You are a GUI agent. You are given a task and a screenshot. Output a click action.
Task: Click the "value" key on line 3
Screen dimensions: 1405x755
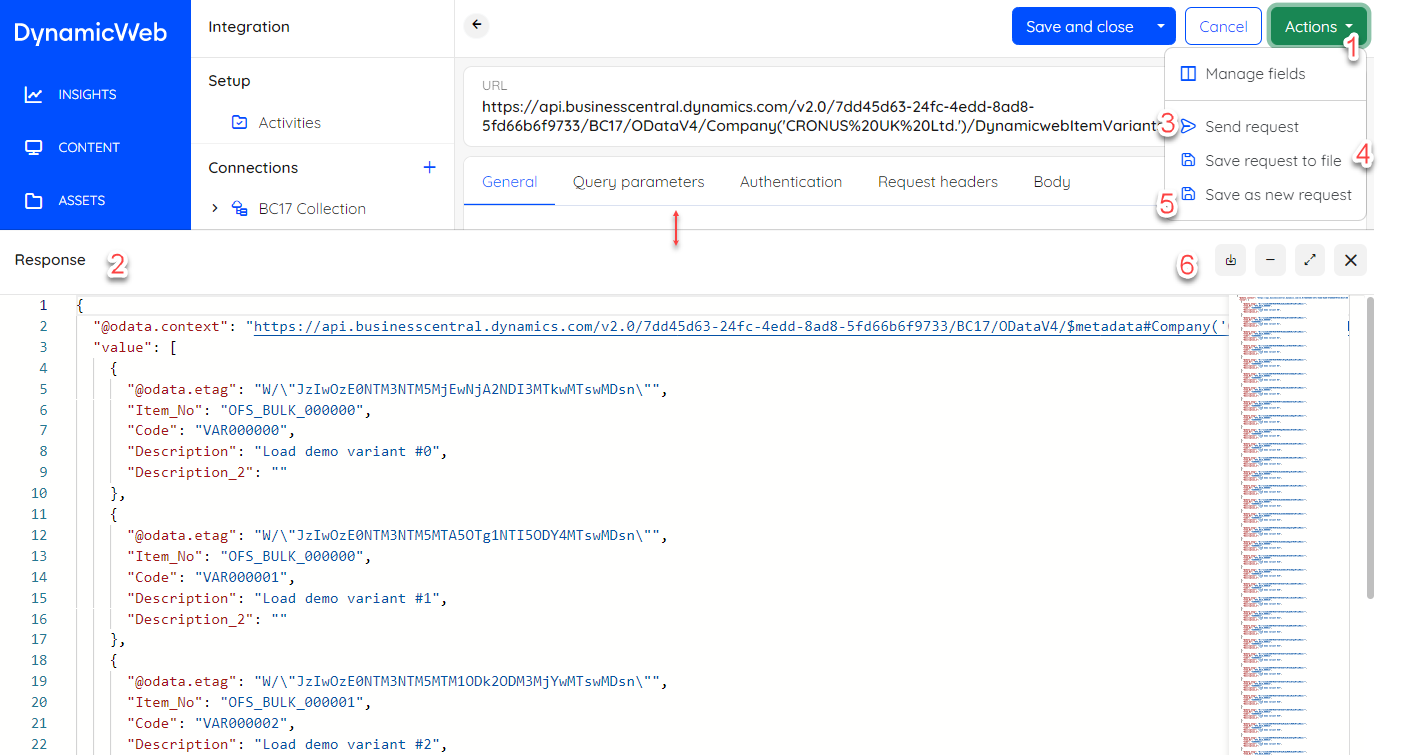[x=123, y=347]
